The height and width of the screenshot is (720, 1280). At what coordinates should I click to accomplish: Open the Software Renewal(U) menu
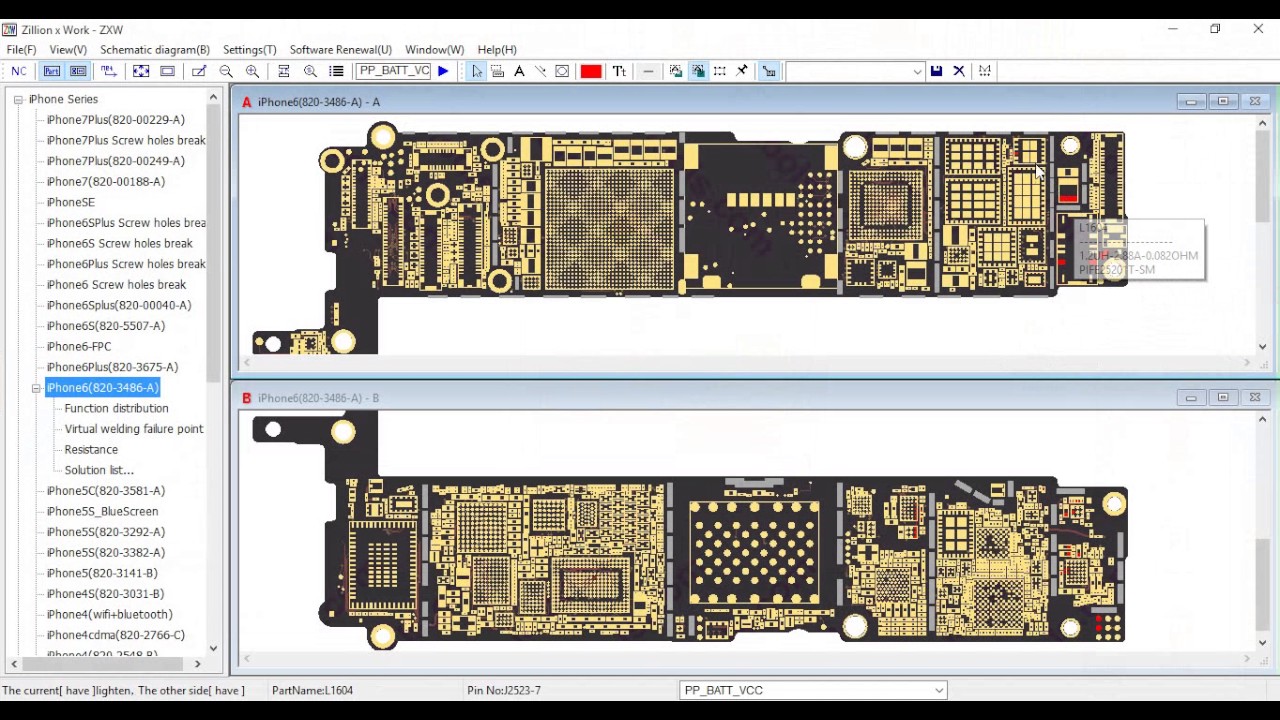[341, 50]
